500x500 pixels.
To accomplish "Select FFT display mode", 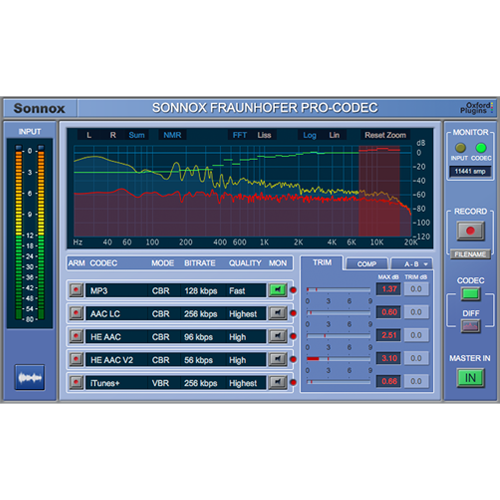I will (x=240, y=135).
